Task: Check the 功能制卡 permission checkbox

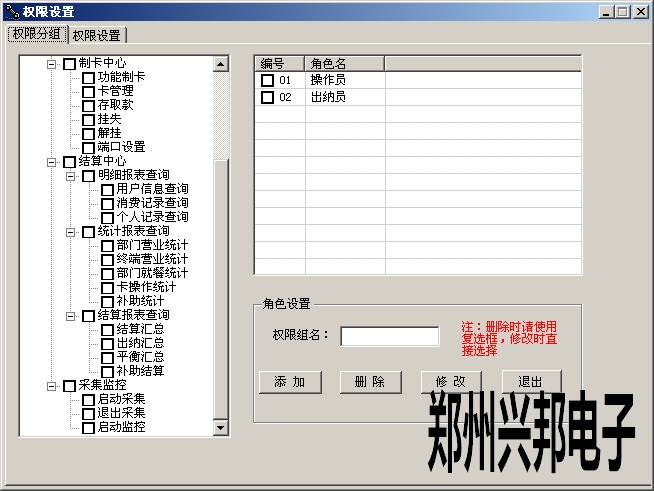Action: [88, 78]
